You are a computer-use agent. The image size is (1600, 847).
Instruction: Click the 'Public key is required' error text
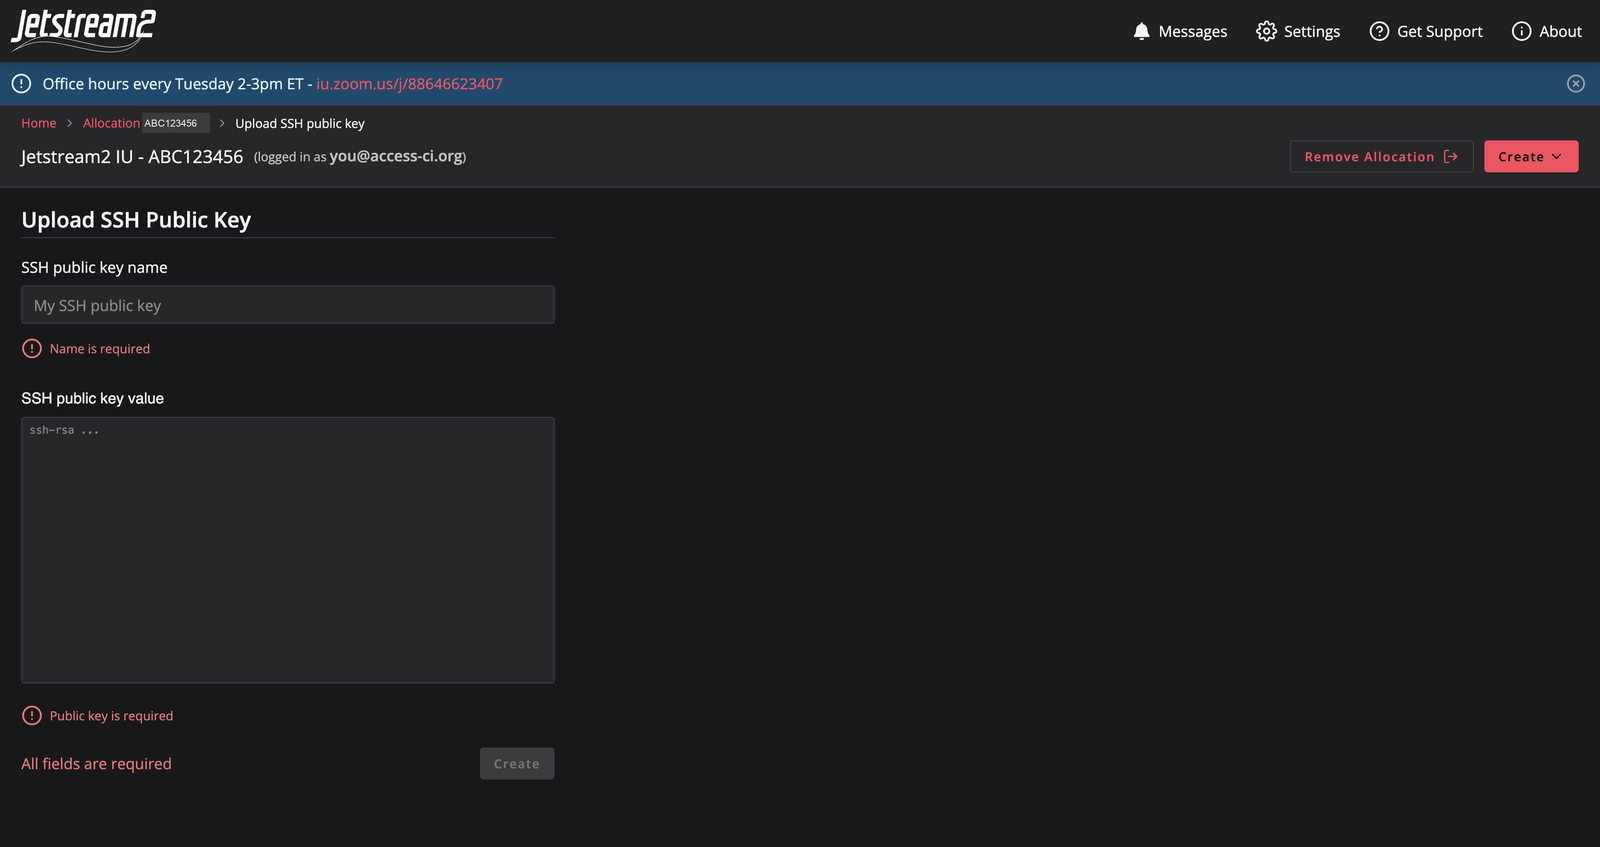point(111,716)
